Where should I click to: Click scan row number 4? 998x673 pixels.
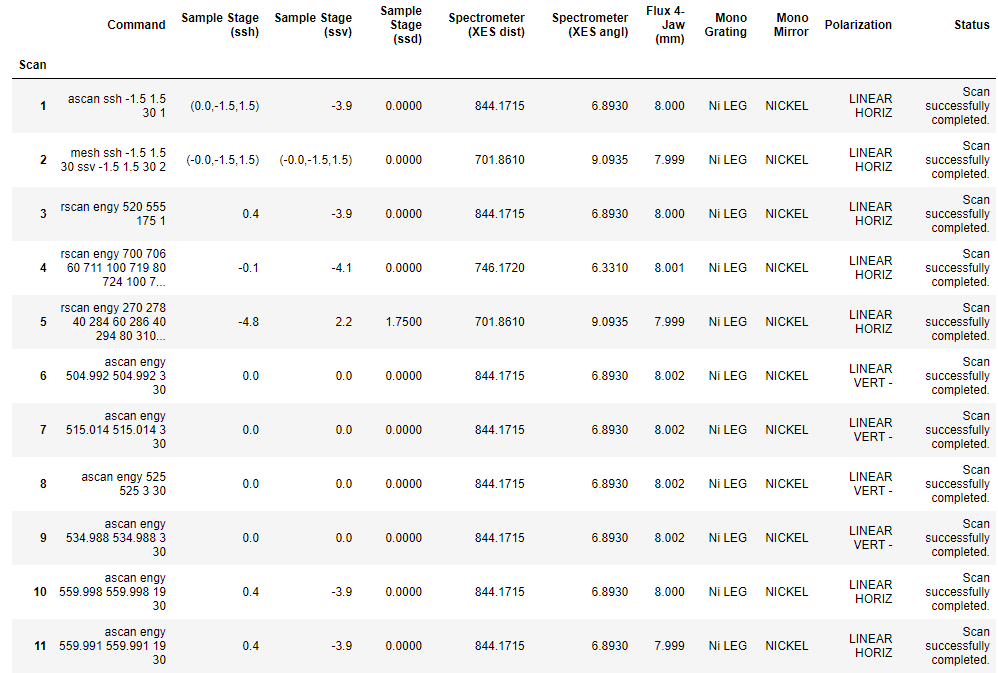pos(43,268)
